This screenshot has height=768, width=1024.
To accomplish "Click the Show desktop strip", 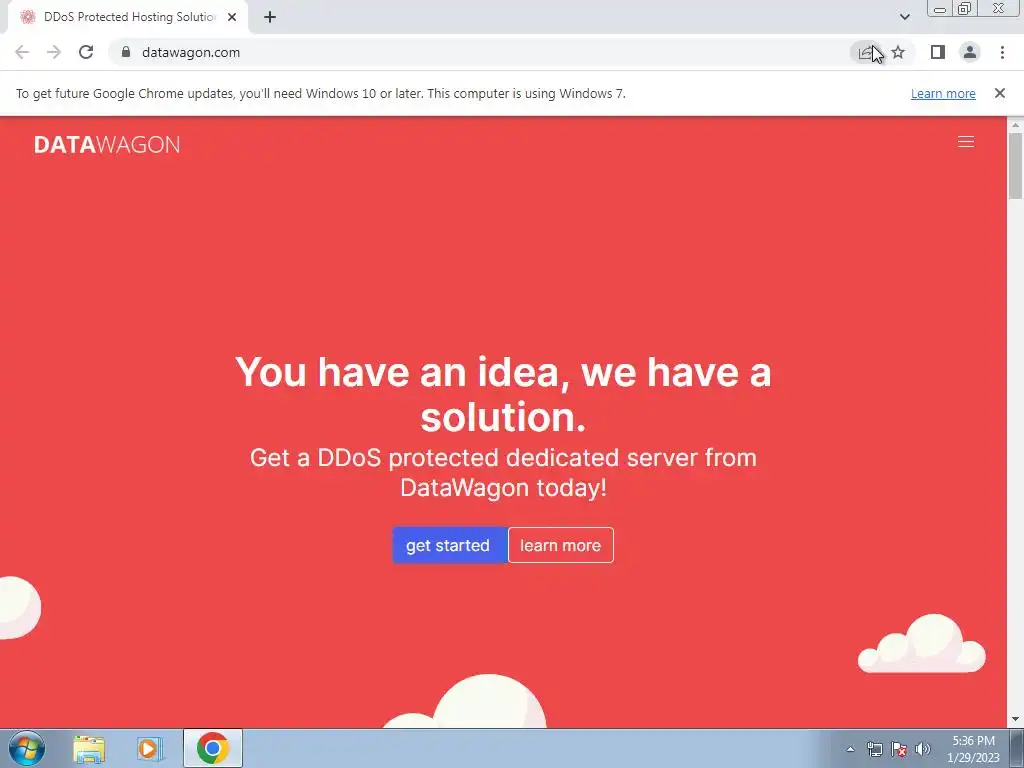I will pos(1017,748).
